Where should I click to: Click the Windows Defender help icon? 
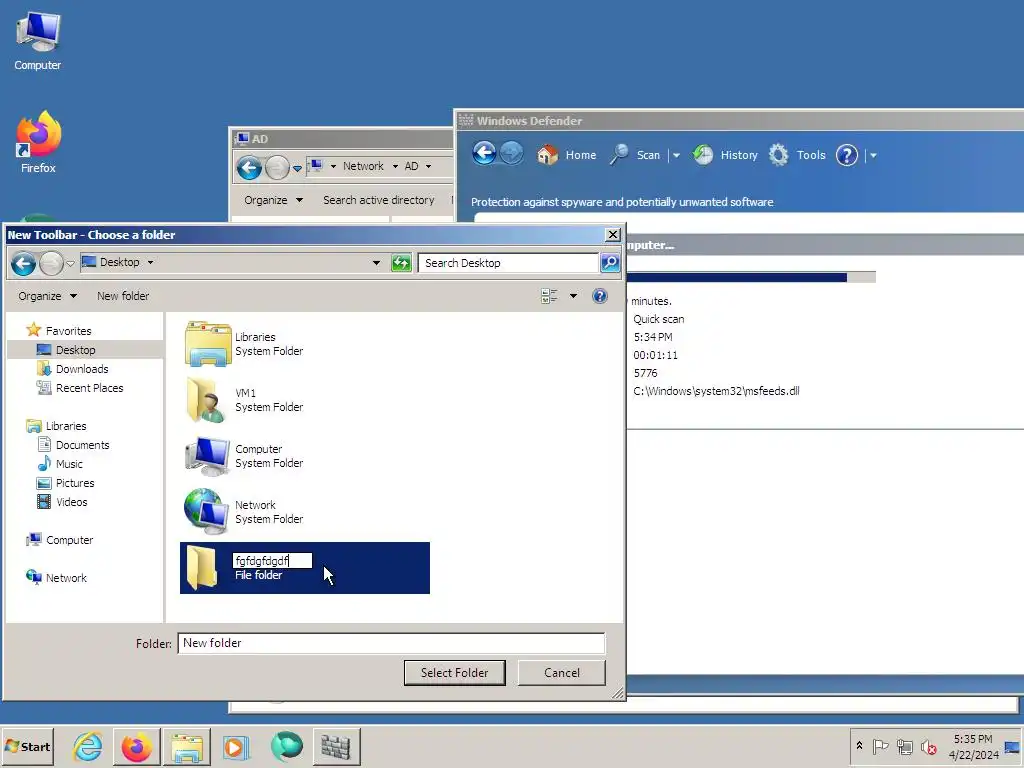click(847, 155)
